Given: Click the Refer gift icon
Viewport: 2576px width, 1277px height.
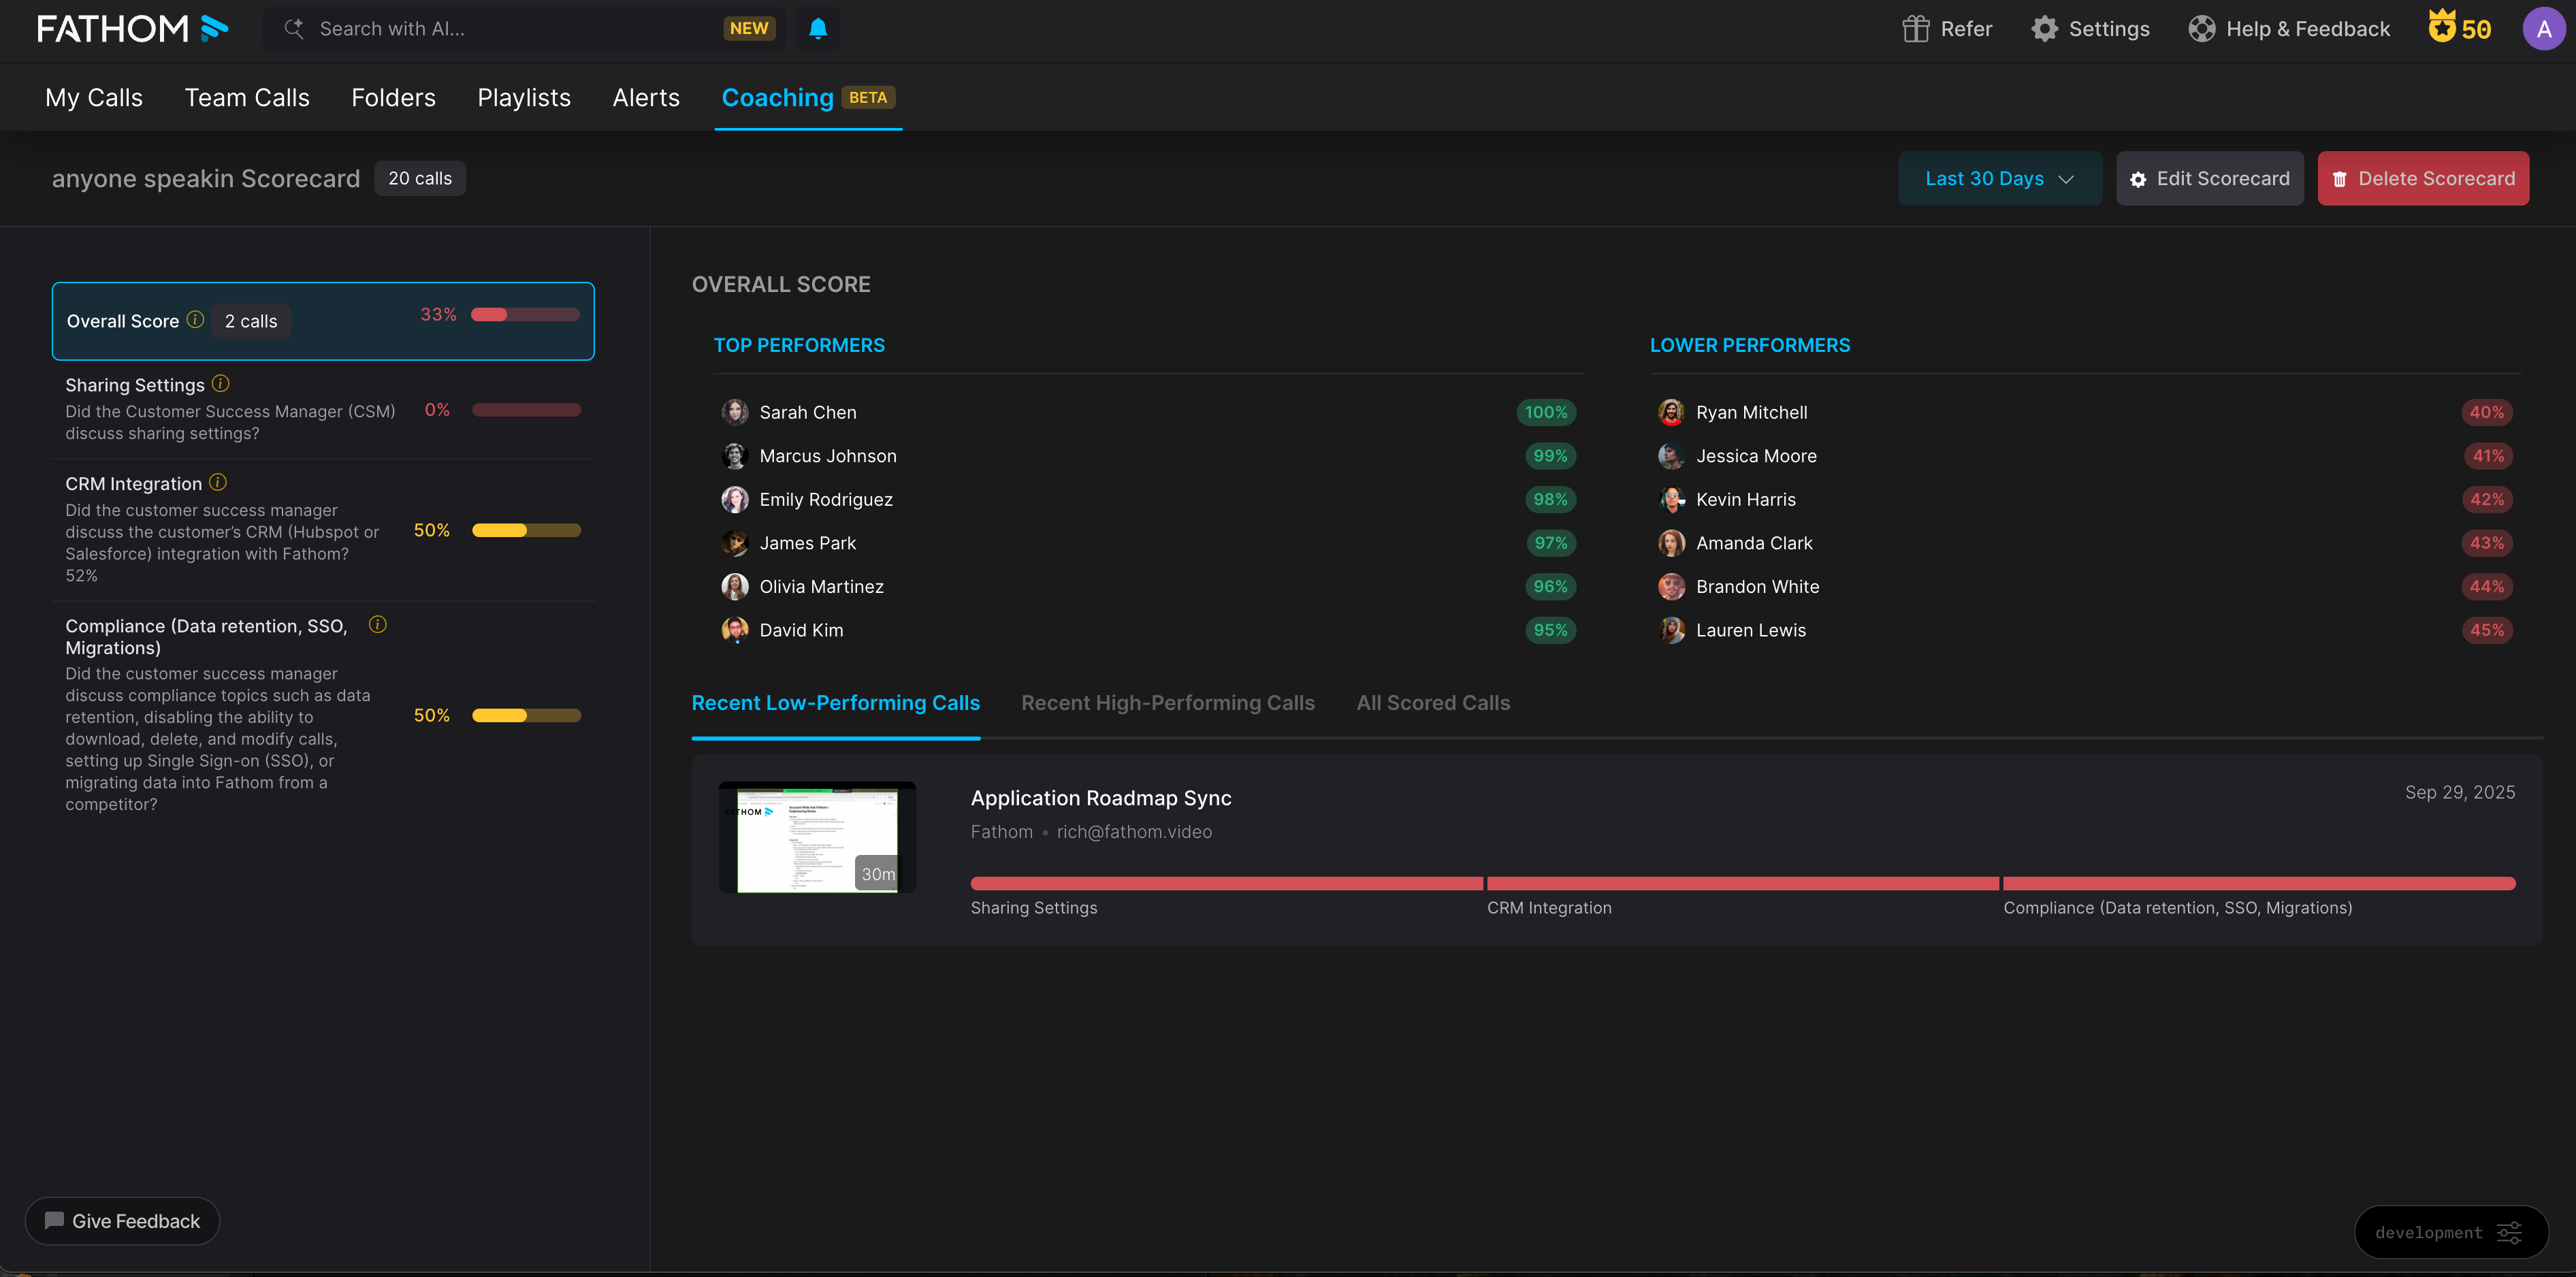Looking at the screenshot, I should [1915, 29].
